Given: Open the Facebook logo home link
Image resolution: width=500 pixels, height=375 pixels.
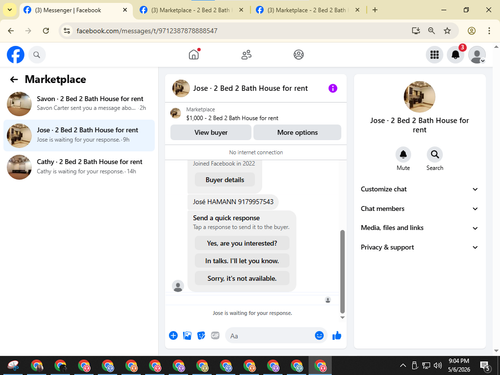Looking at the screenshot, I should [16, 55].
